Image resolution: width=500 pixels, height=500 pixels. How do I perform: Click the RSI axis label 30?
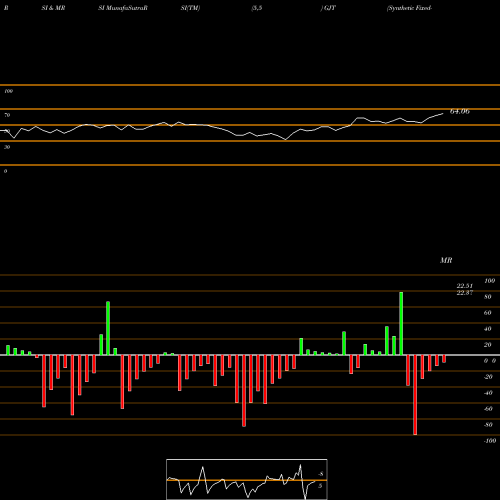click(x=7, y=147)
